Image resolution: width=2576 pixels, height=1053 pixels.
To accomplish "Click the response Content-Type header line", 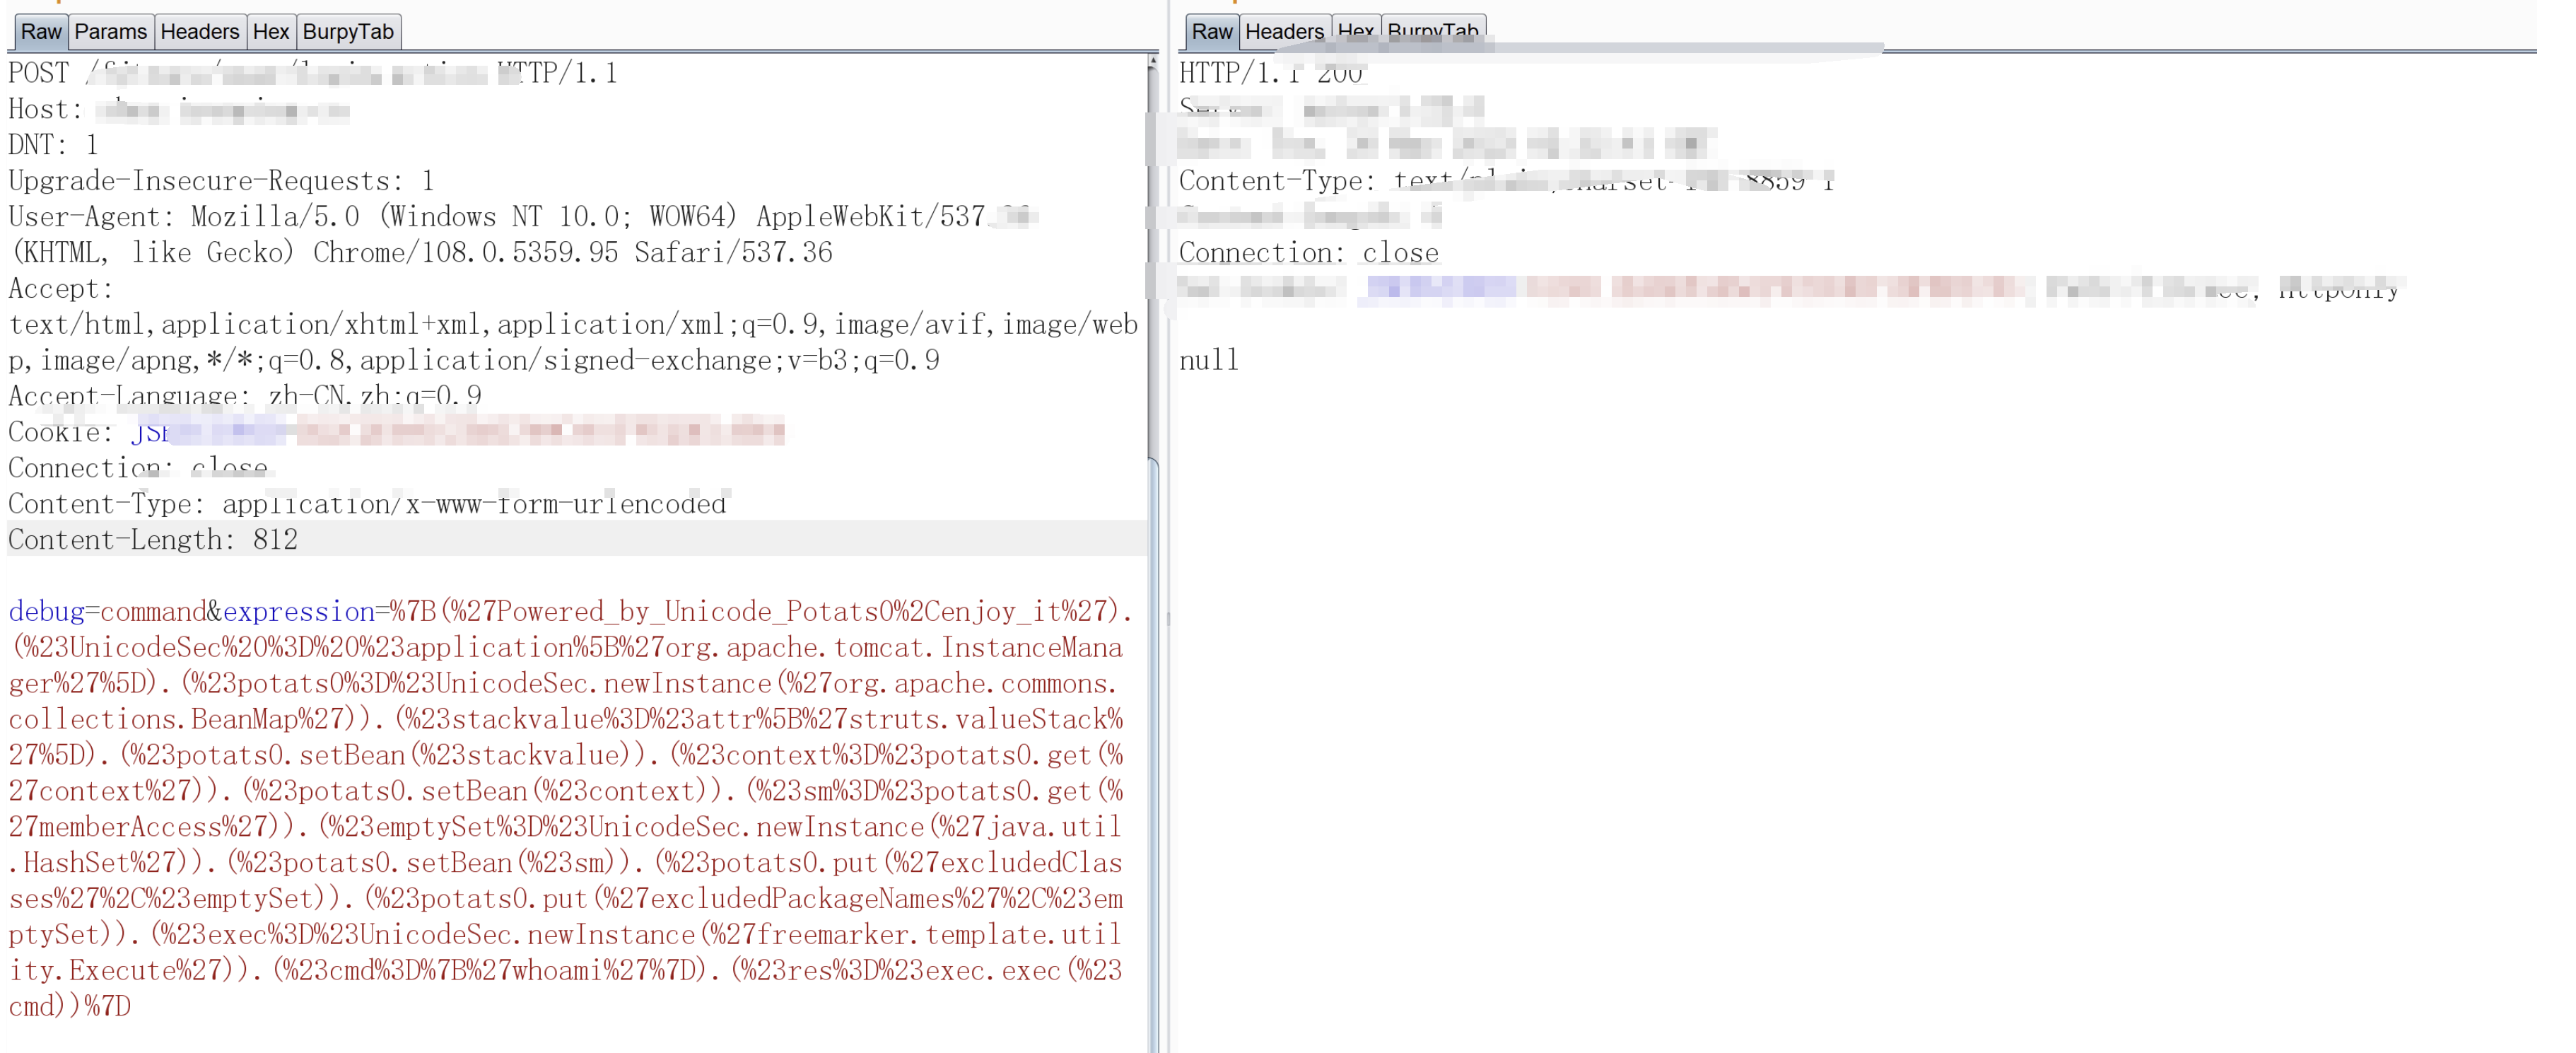I will pos(1506,181).
